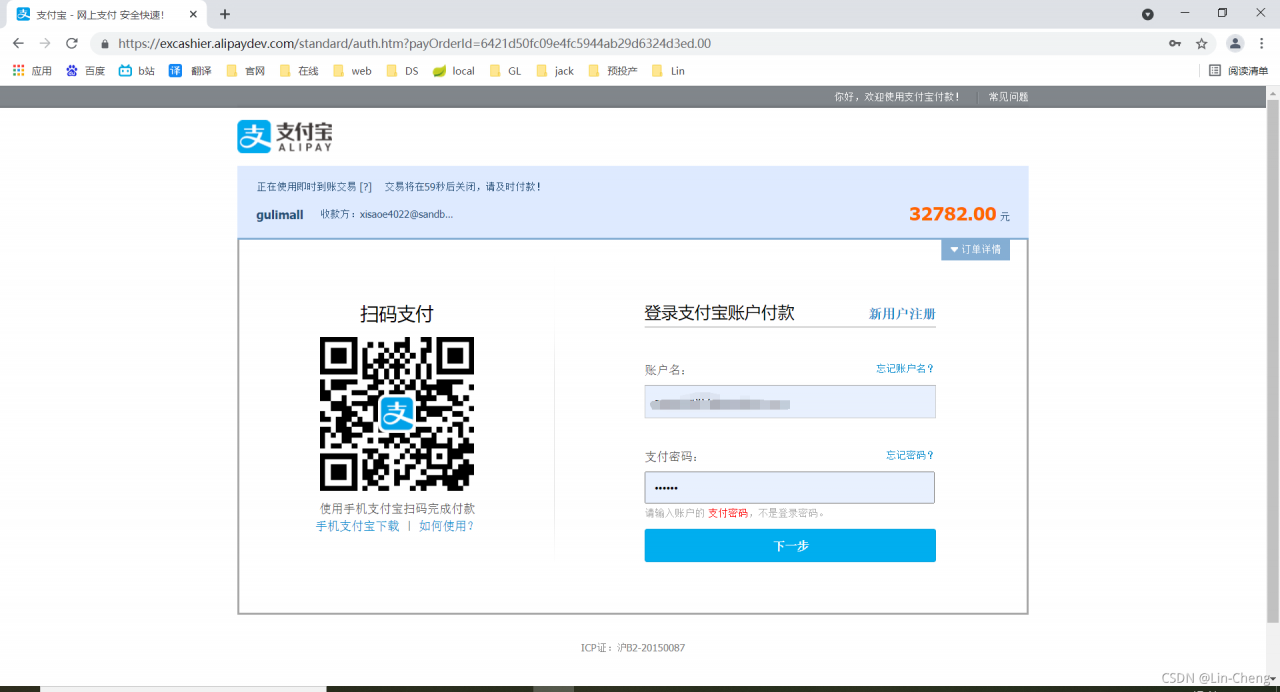Viewport: 1280px width, 692px height.
Task: Open the 阅读清单 reading list
Action: click(1239, 71)
